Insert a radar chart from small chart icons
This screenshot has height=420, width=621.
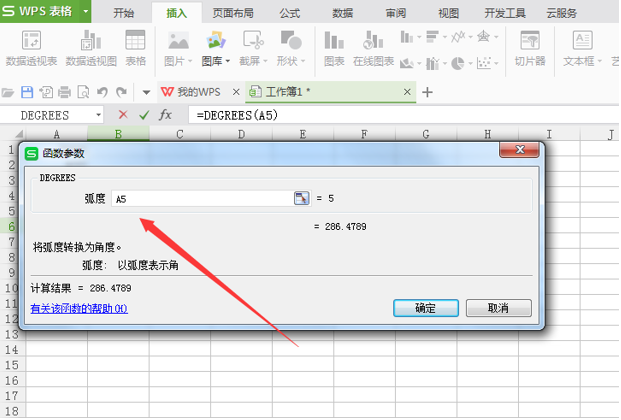484,37
